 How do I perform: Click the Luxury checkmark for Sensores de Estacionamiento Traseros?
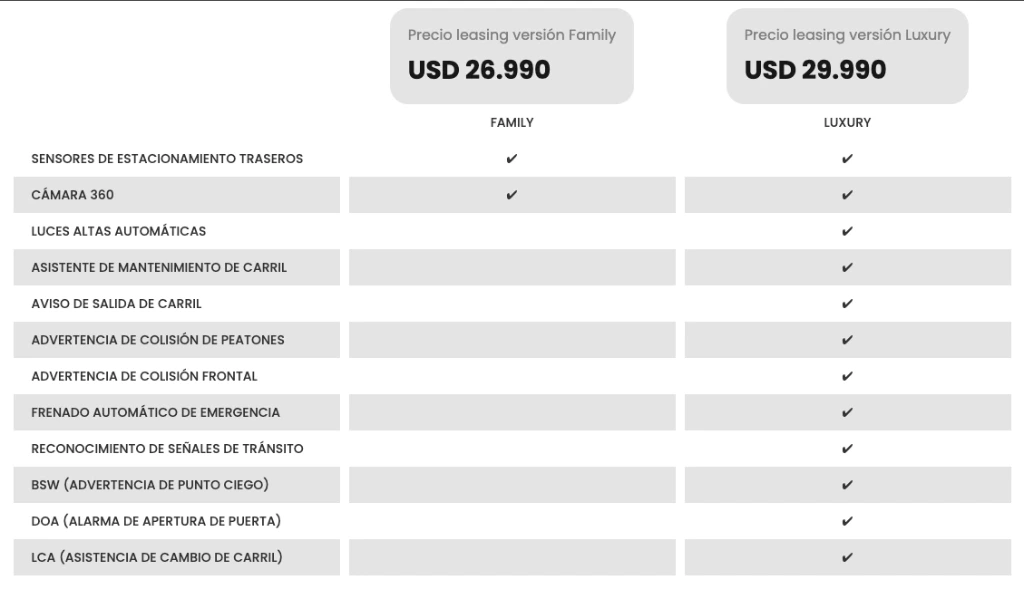847,159
